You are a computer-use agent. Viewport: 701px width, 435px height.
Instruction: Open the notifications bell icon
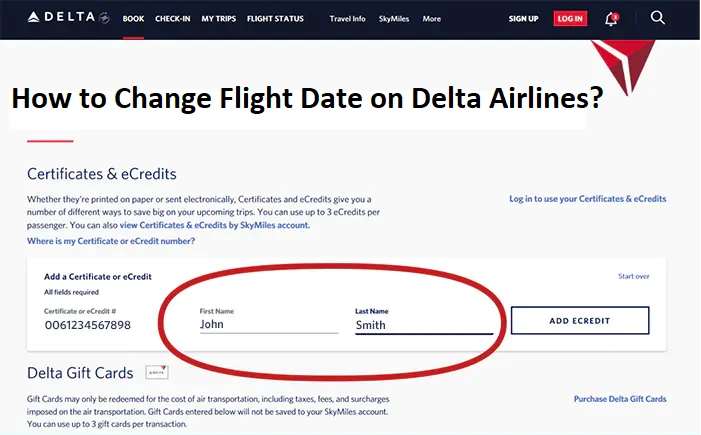611,18
